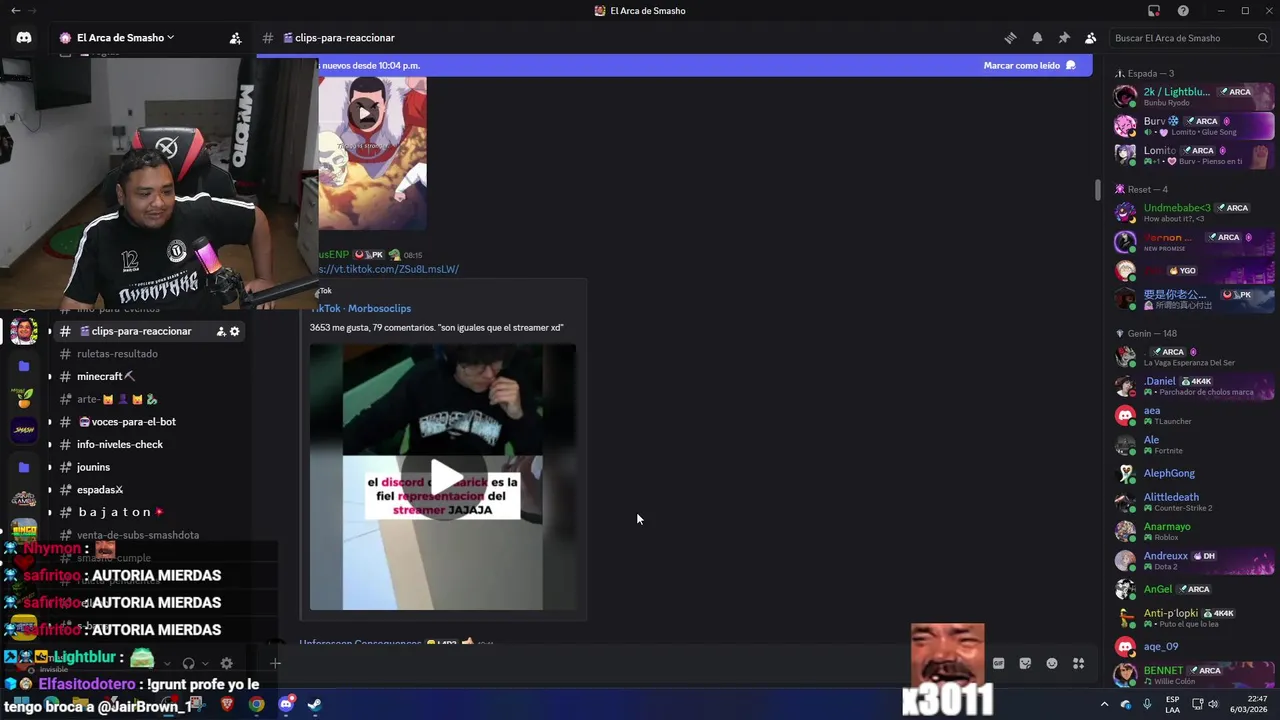
Task: Open member Burv profile
Action: pos(1193,126)
